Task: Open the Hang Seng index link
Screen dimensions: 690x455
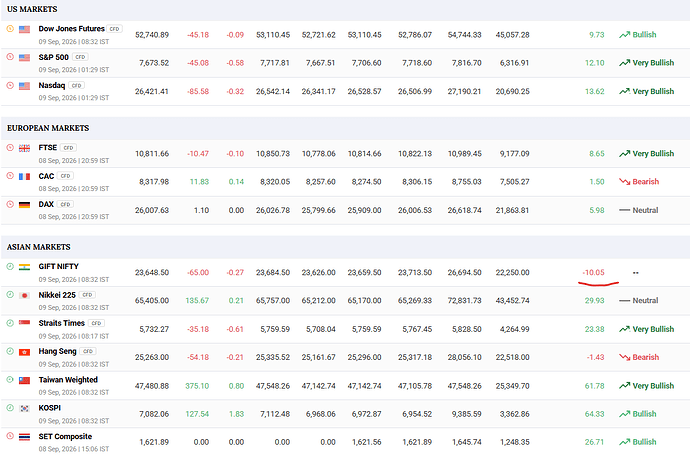Action: point(57,351)
